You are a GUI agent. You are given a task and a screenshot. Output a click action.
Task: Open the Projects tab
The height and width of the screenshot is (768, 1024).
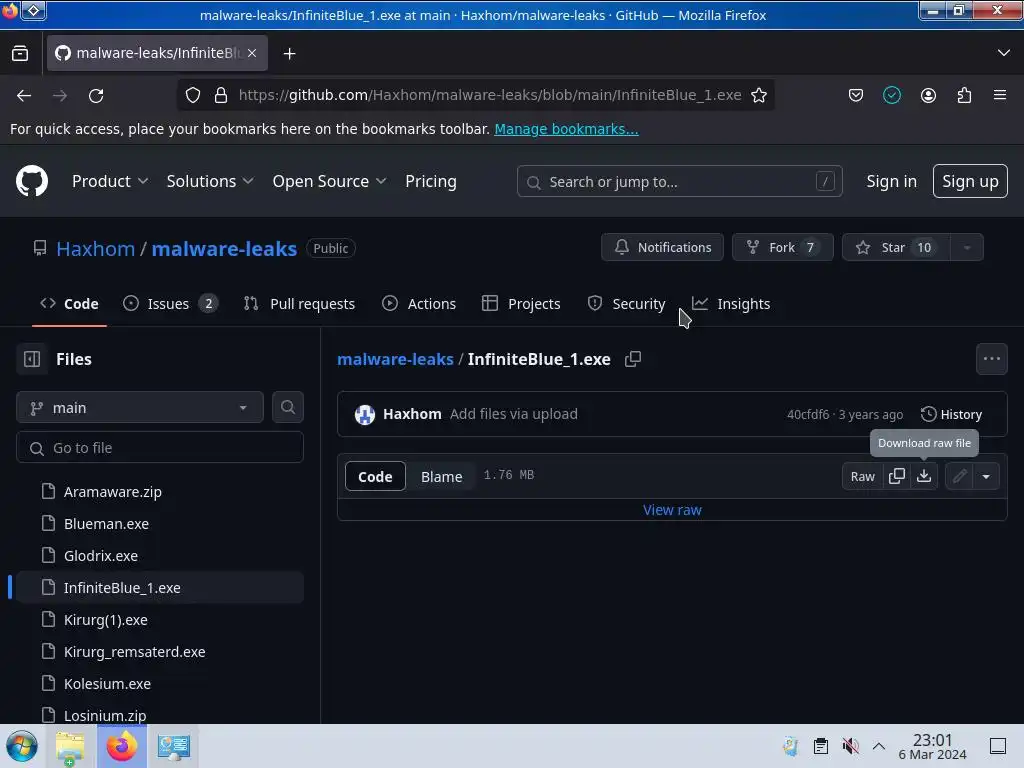pyautogui.click(x=521, y=304)
